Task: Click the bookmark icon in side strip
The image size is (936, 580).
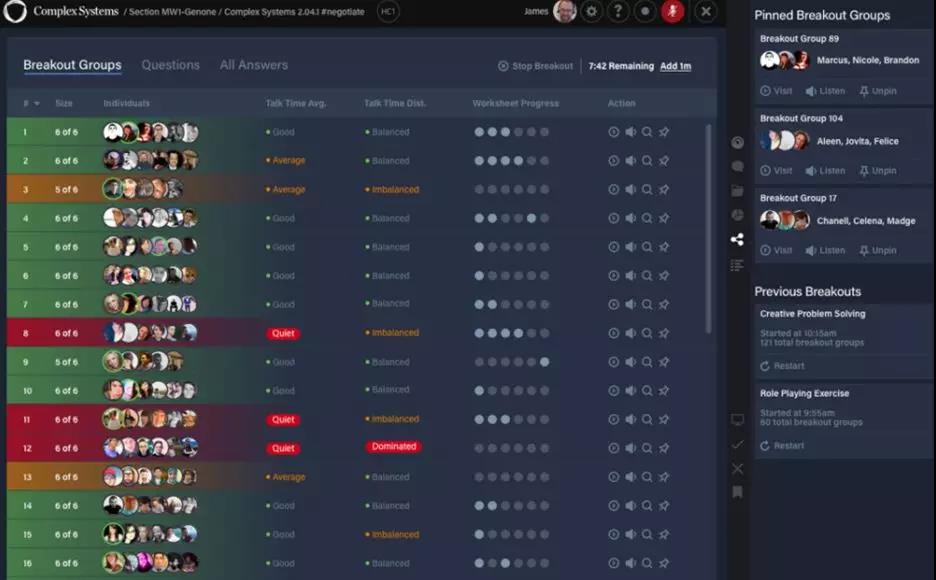Action: (x=737, y=492)
